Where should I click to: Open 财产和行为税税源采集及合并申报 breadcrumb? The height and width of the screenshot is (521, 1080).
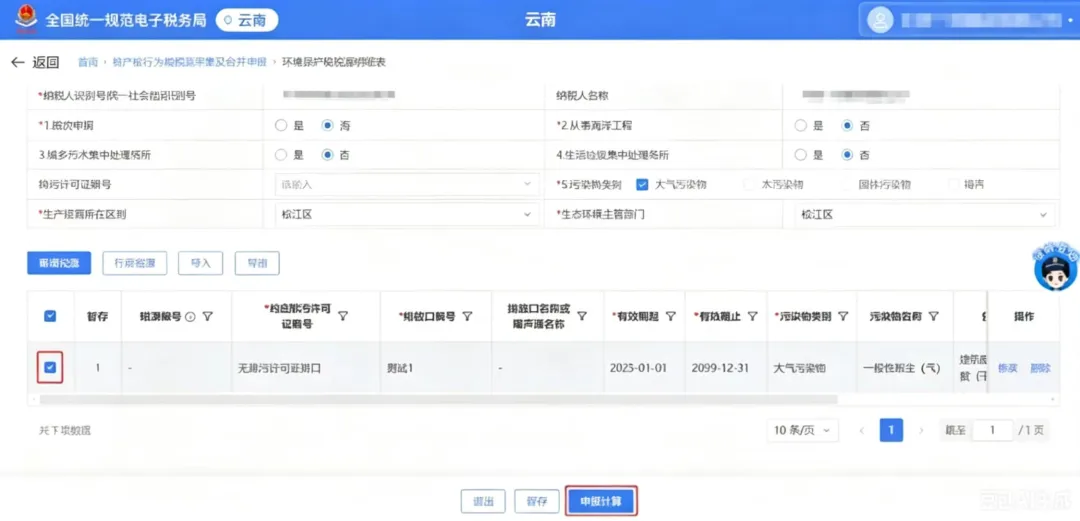pos(189,63)
